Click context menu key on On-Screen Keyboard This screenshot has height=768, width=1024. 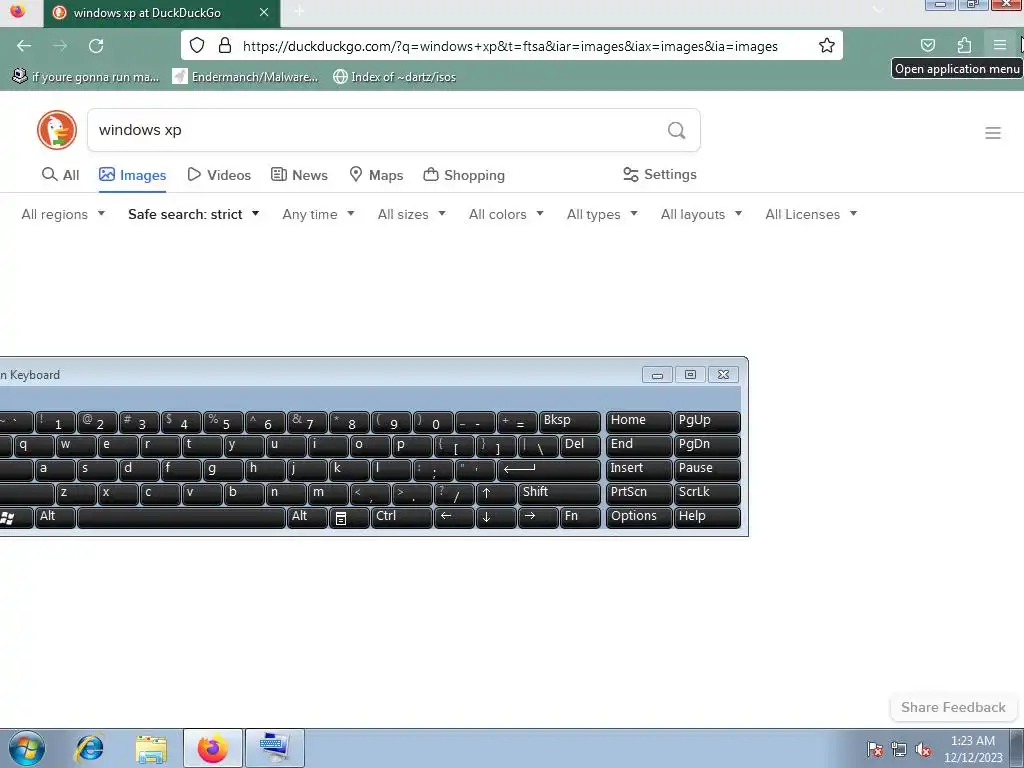349,518
